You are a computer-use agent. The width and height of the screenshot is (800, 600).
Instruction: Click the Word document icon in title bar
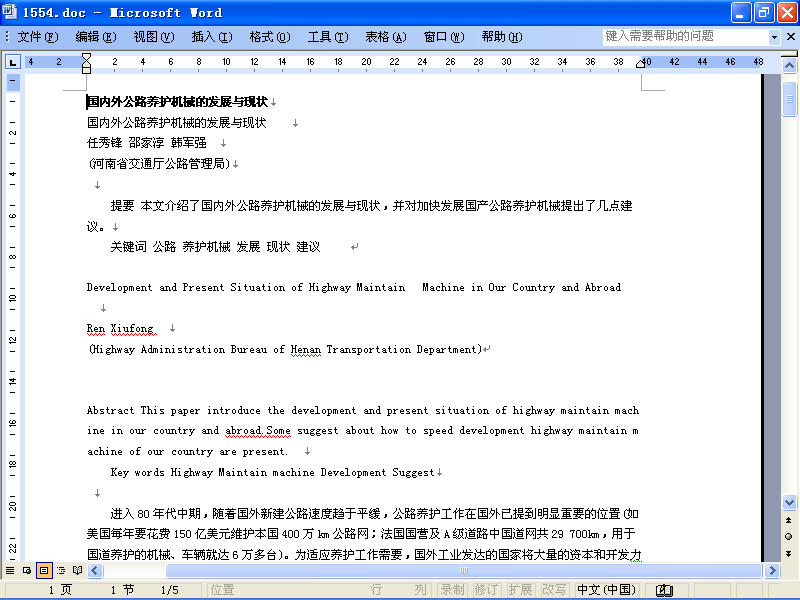(9, 11)
